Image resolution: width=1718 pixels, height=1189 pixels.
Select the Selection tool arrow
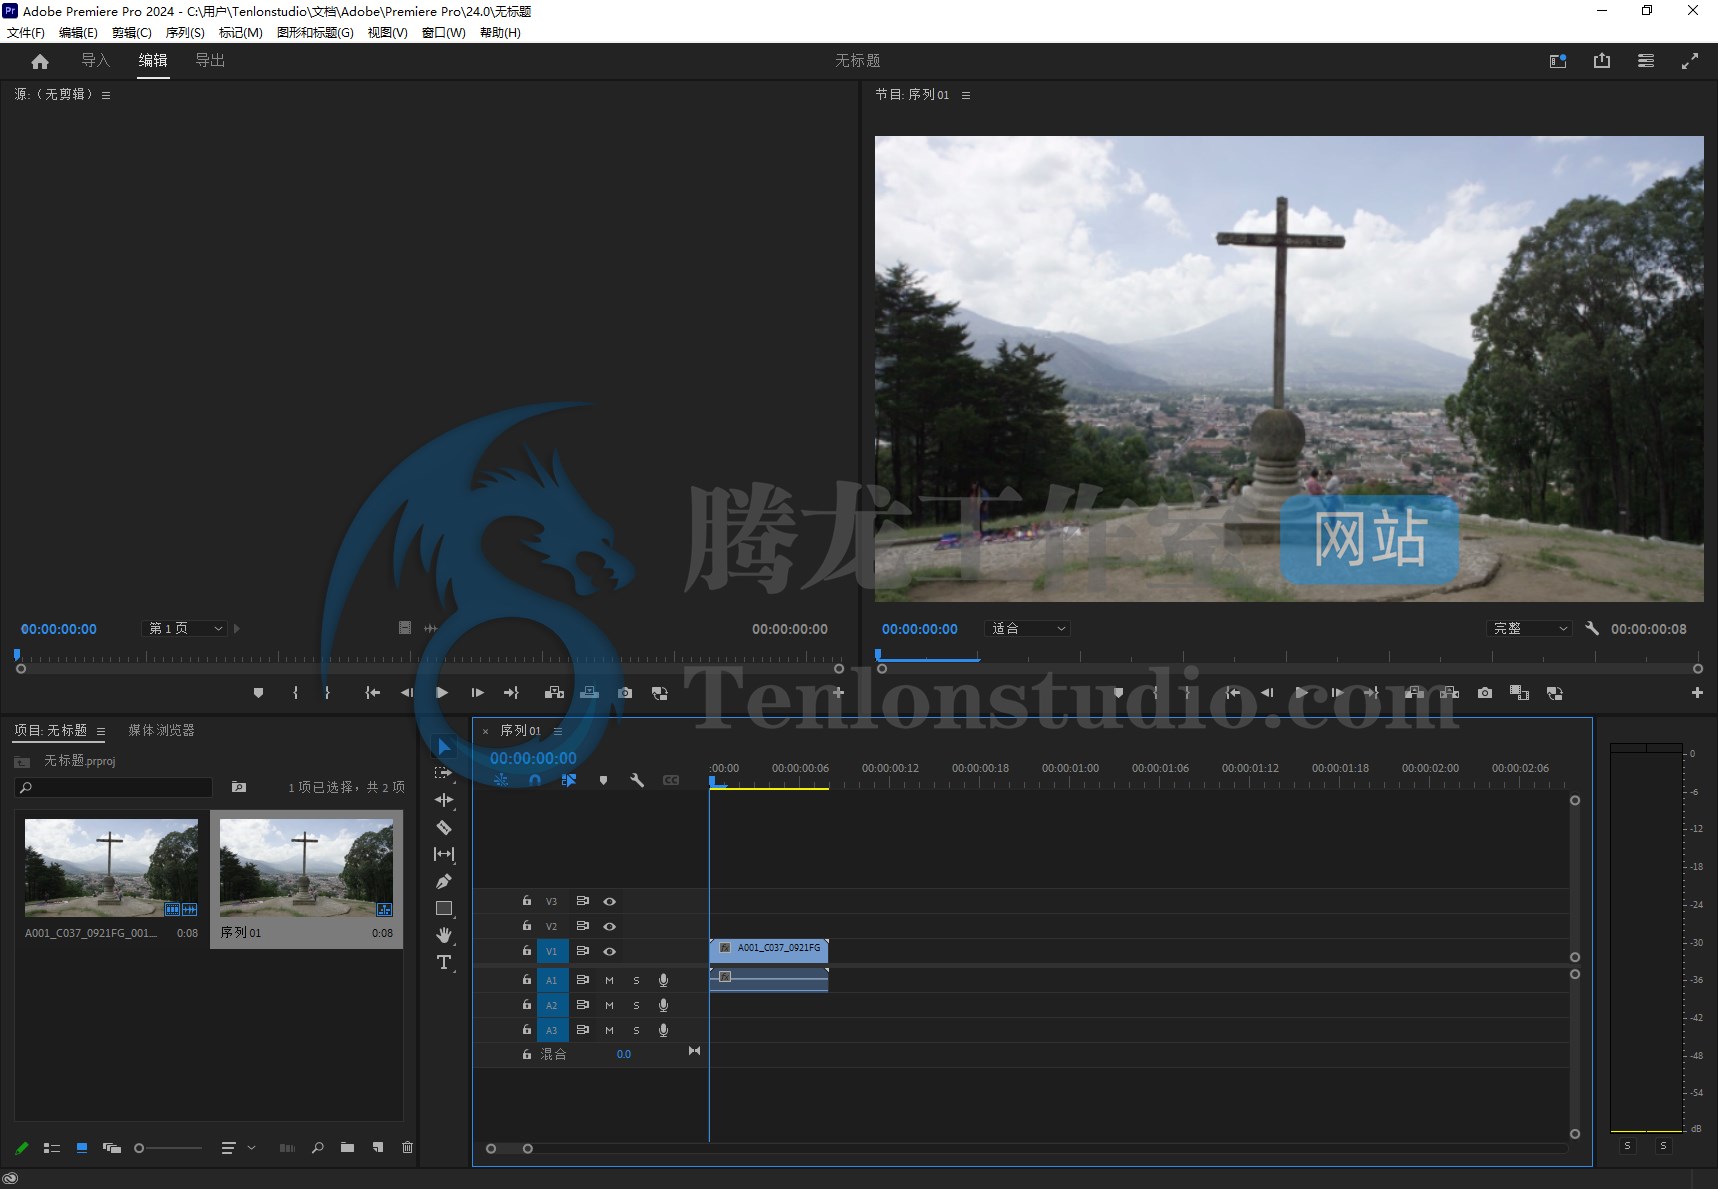[444, 747]
